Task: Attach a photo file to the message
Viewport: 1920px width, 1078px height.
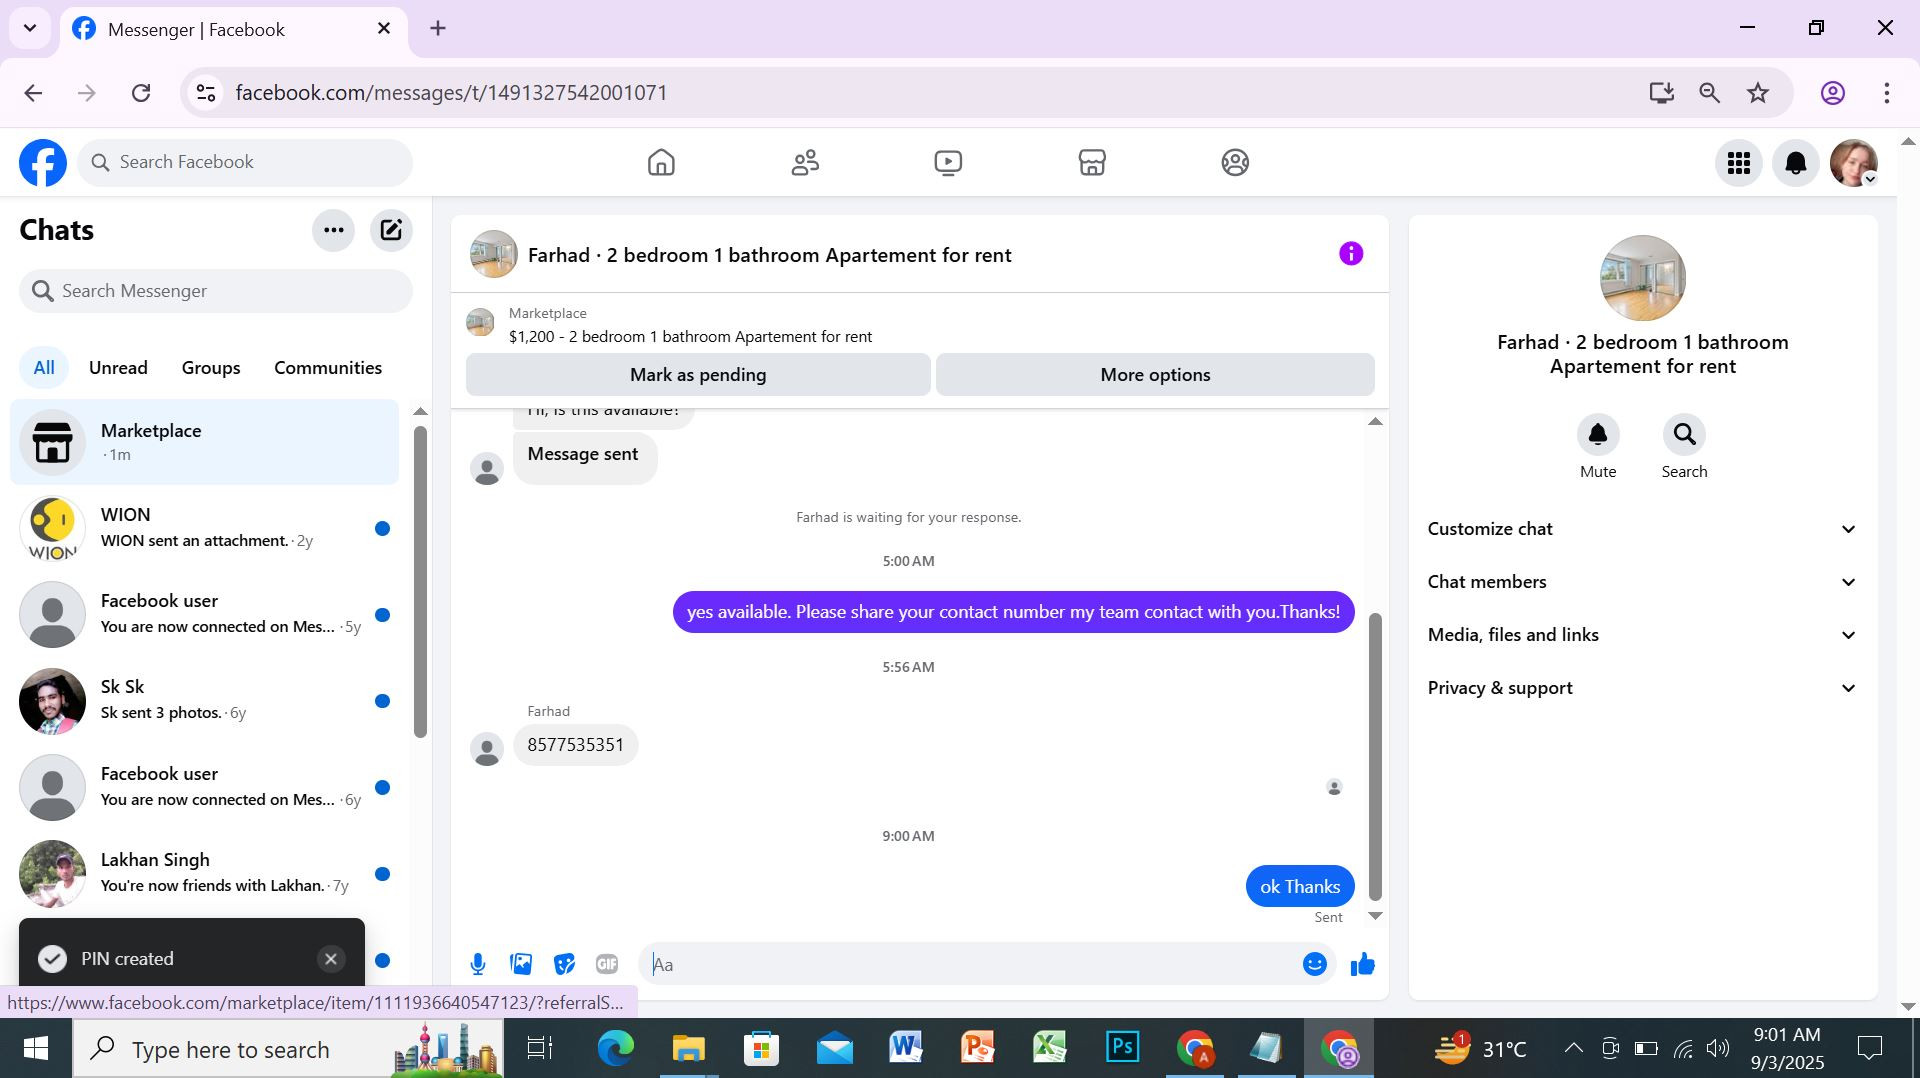Action: click(x=521, y=964)
